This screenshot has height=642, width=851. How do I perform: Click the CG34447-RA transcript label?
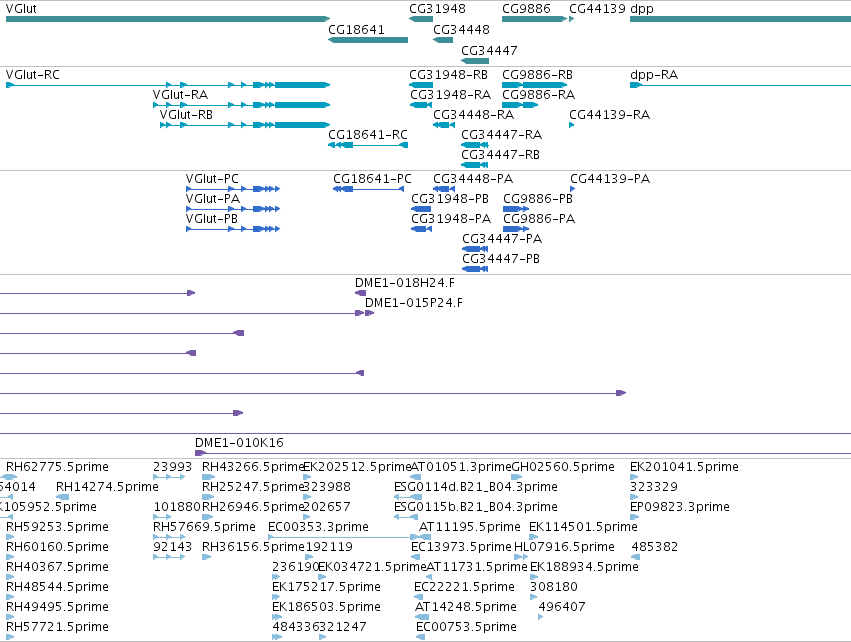click(x=501, y=135)
